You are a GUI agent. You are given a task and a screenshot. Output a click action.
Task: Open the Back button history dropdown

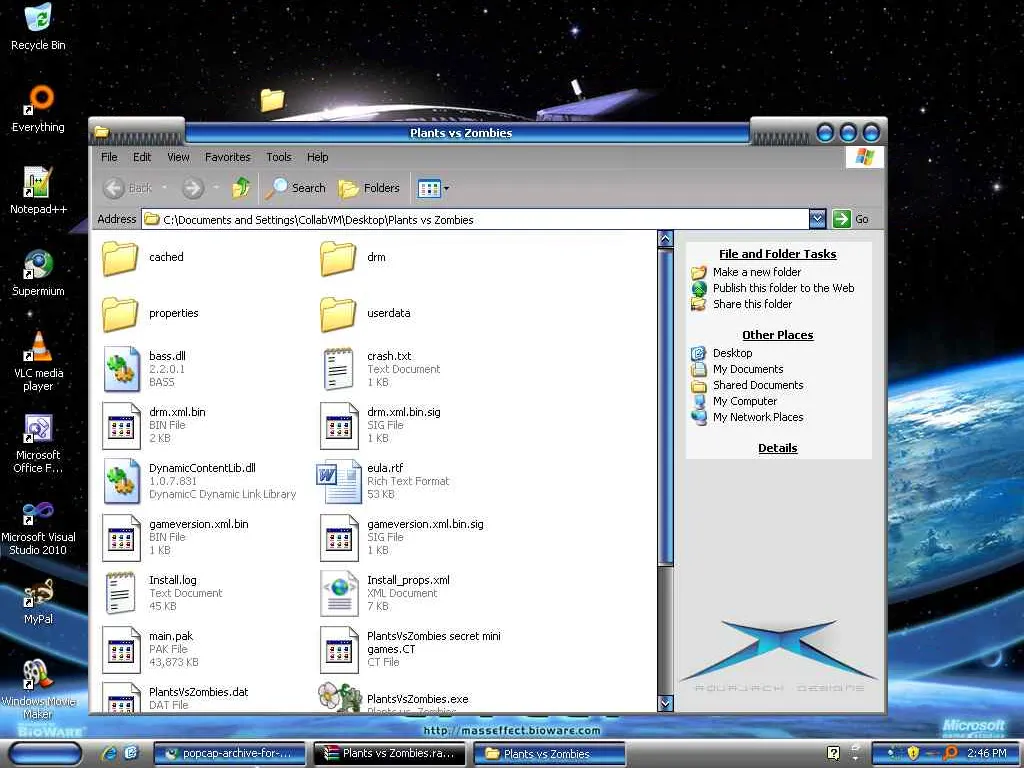coord(164,188)
